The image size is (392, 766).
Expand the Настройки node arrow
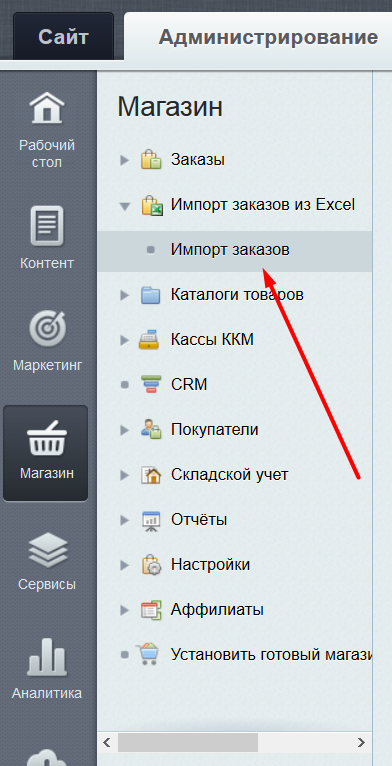click(125, 565)
